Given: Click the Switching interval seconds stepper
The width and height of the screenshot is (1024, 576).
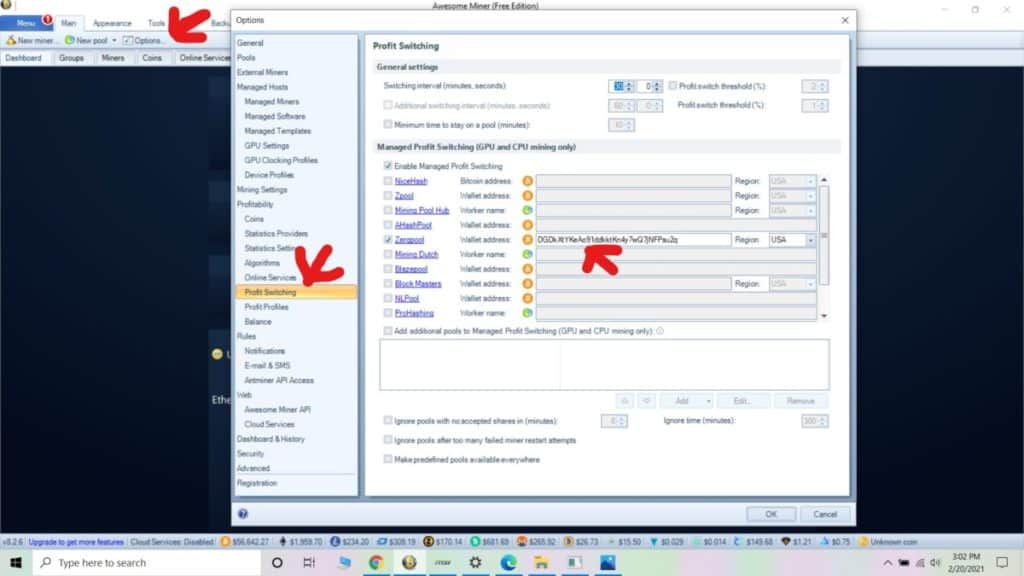Looking at the screenshot, I should [x=658, y=86].
